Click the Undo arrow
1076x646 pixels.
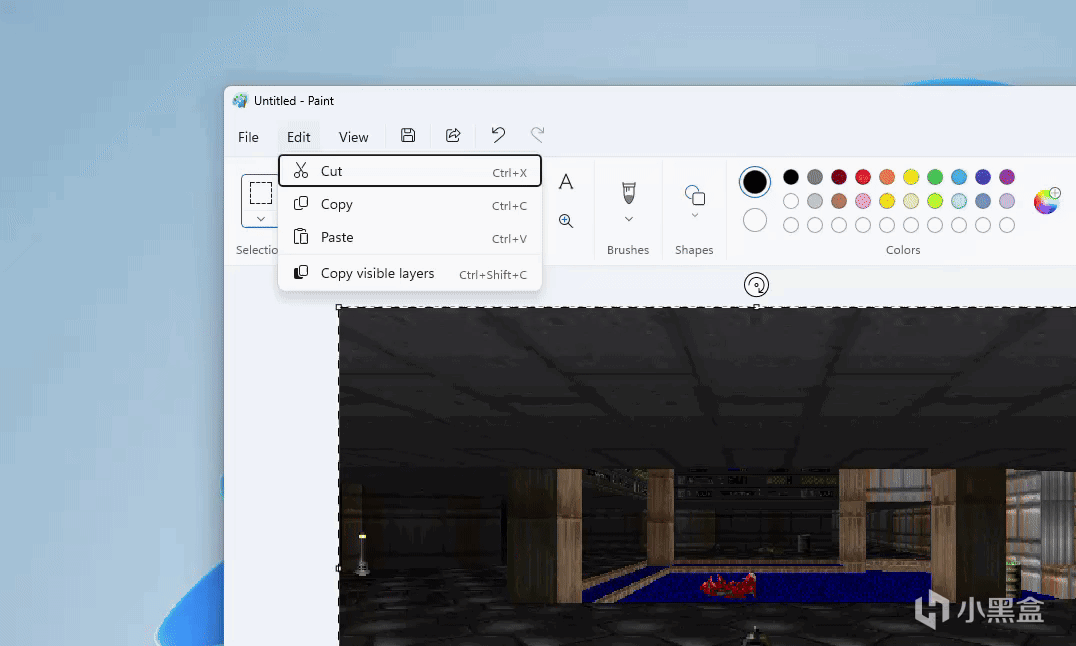498,135
